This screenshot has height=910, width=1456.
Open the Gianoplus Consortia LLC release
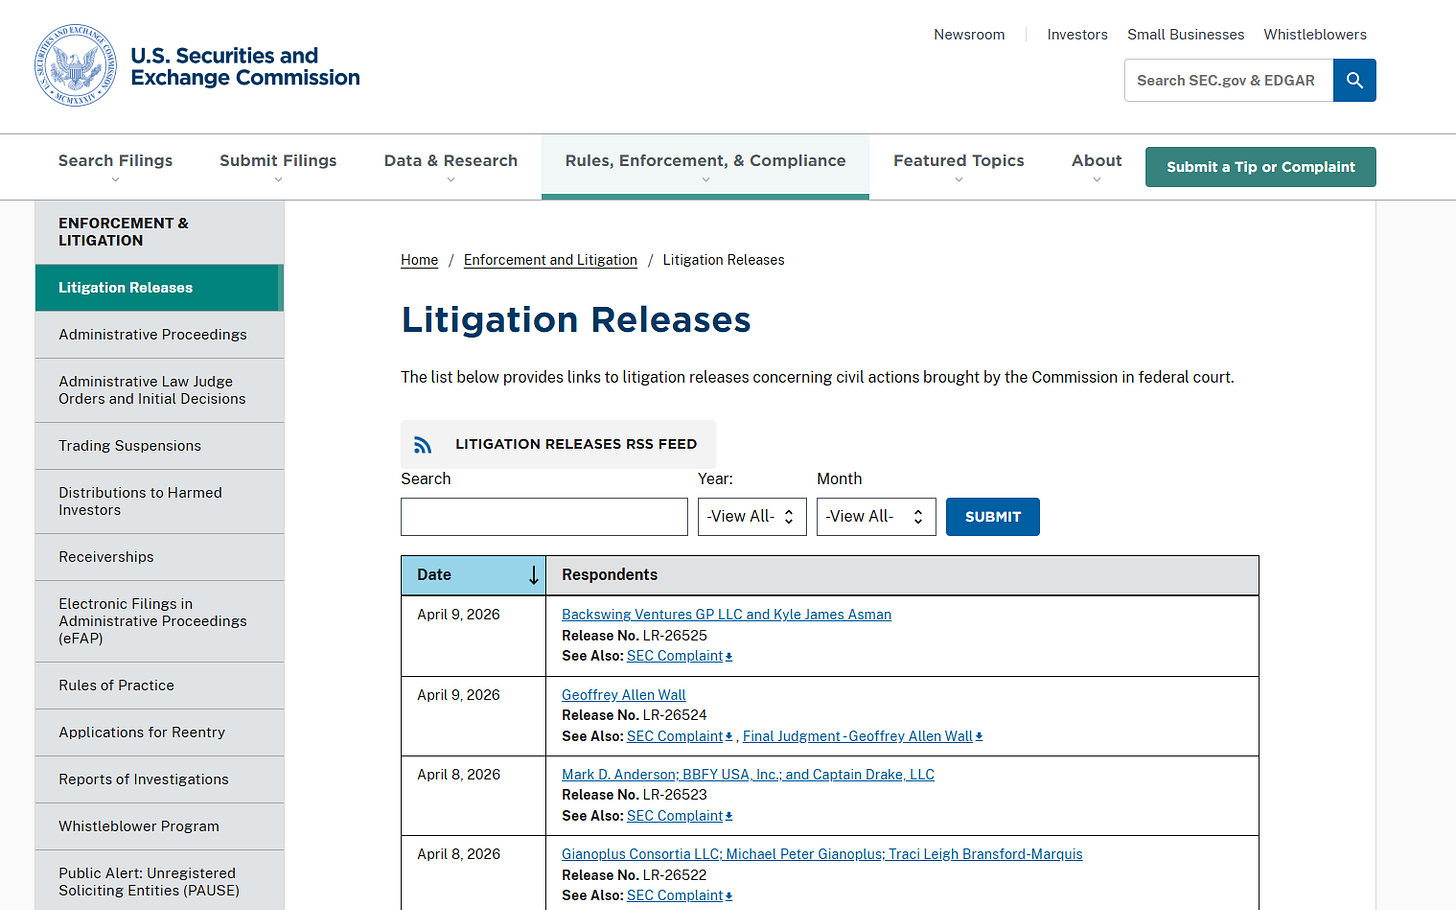822,855
